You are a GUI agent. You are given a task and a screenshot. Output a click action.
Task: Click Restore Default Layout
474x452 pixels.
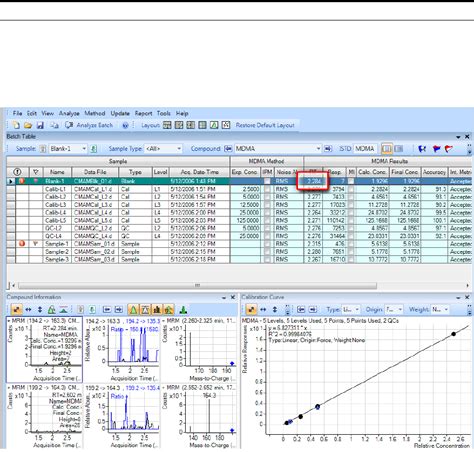coord(265,125)
